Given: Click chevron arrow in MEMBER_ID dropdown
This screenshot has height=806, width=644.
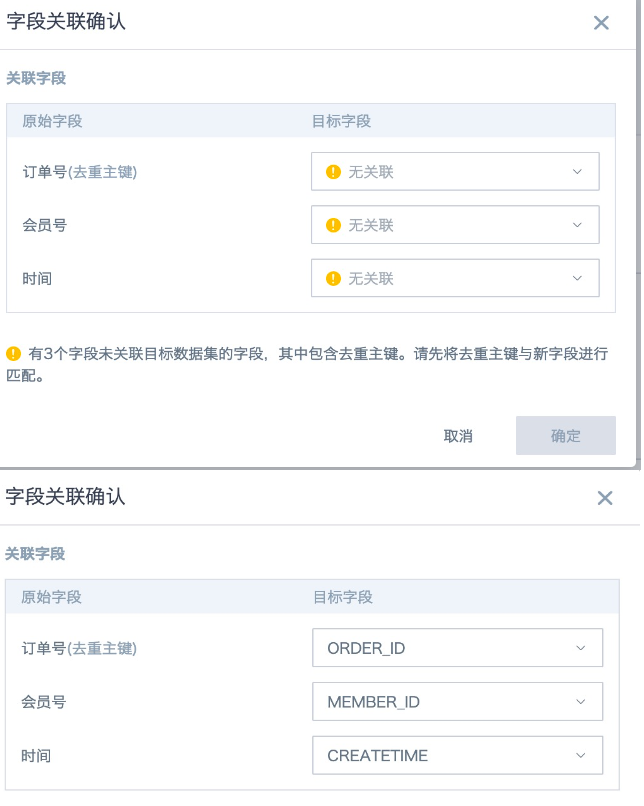Looking at the screenshot, I should 580,702.
